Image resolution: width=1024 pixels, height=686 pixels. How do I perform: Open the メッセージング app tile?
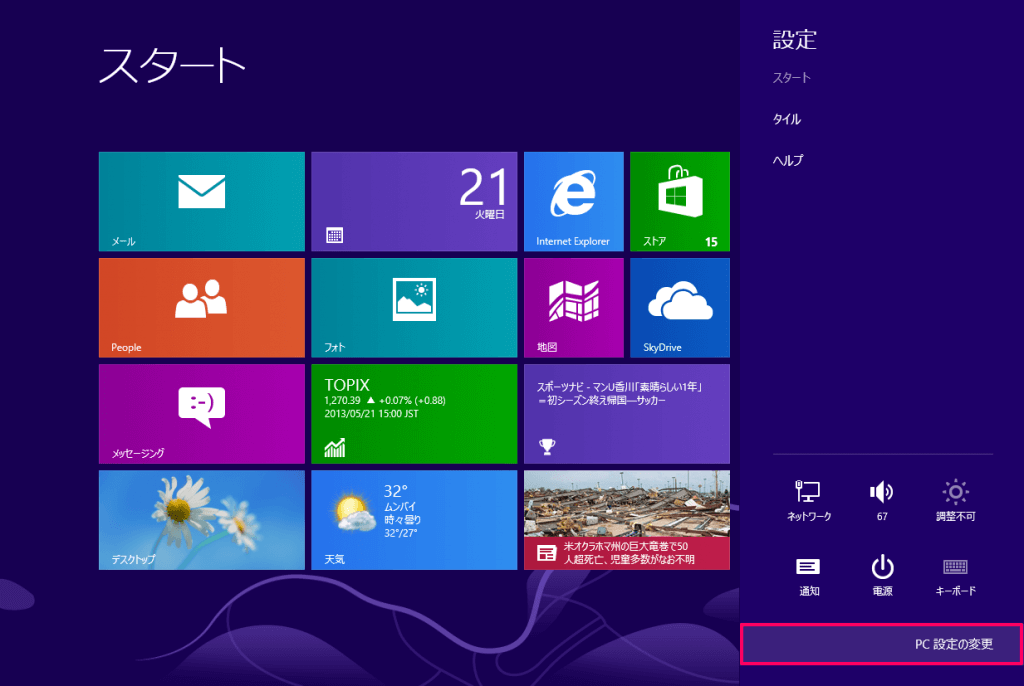(x=200, y=414)
